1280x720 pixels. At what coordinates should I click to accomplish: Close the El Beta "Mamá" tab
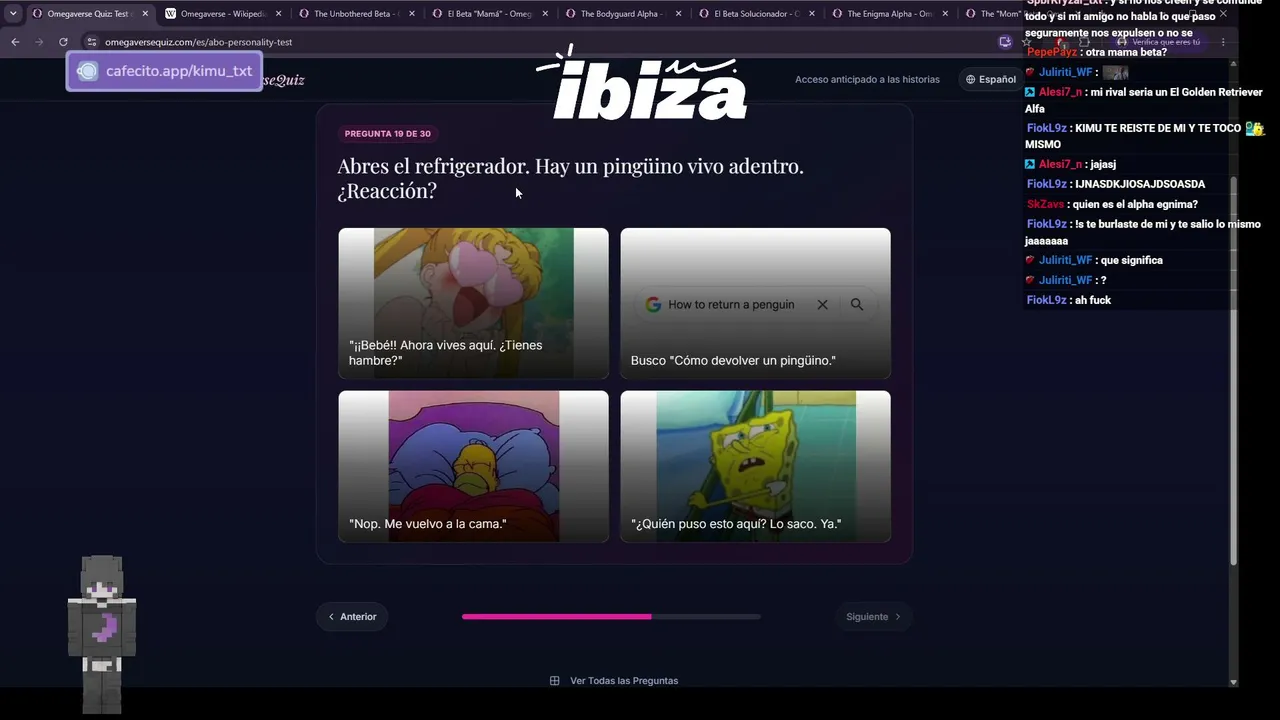545,14
